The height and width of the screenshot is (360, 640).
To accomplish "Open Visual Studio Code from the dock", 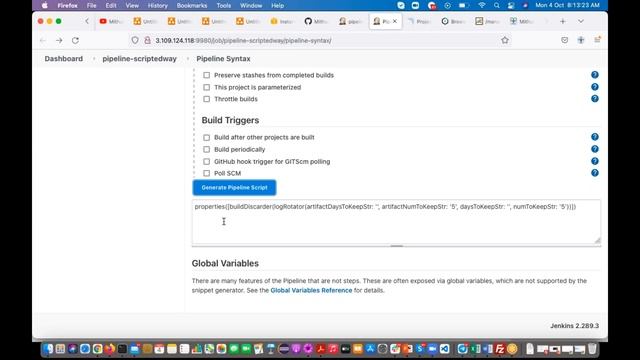I will (444, 349).
